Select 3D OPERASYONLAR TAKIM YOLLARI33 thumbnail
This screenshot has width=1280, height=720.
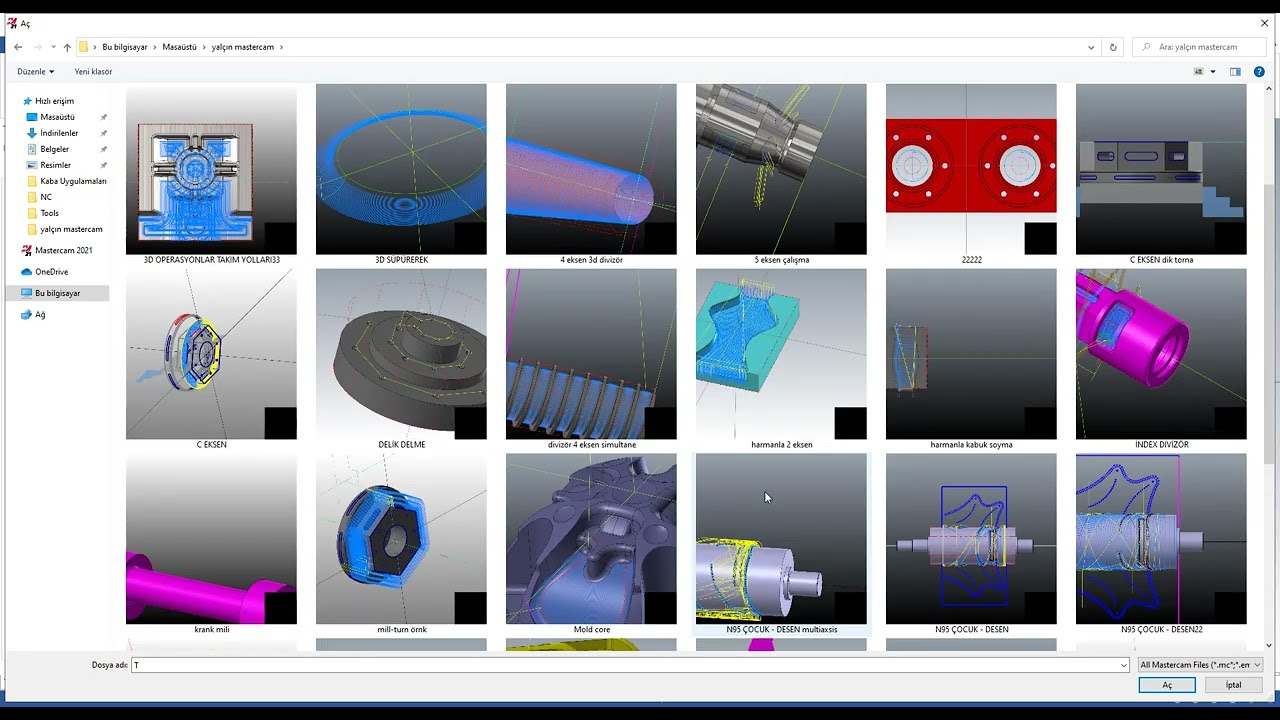click(x=211, y=169)
